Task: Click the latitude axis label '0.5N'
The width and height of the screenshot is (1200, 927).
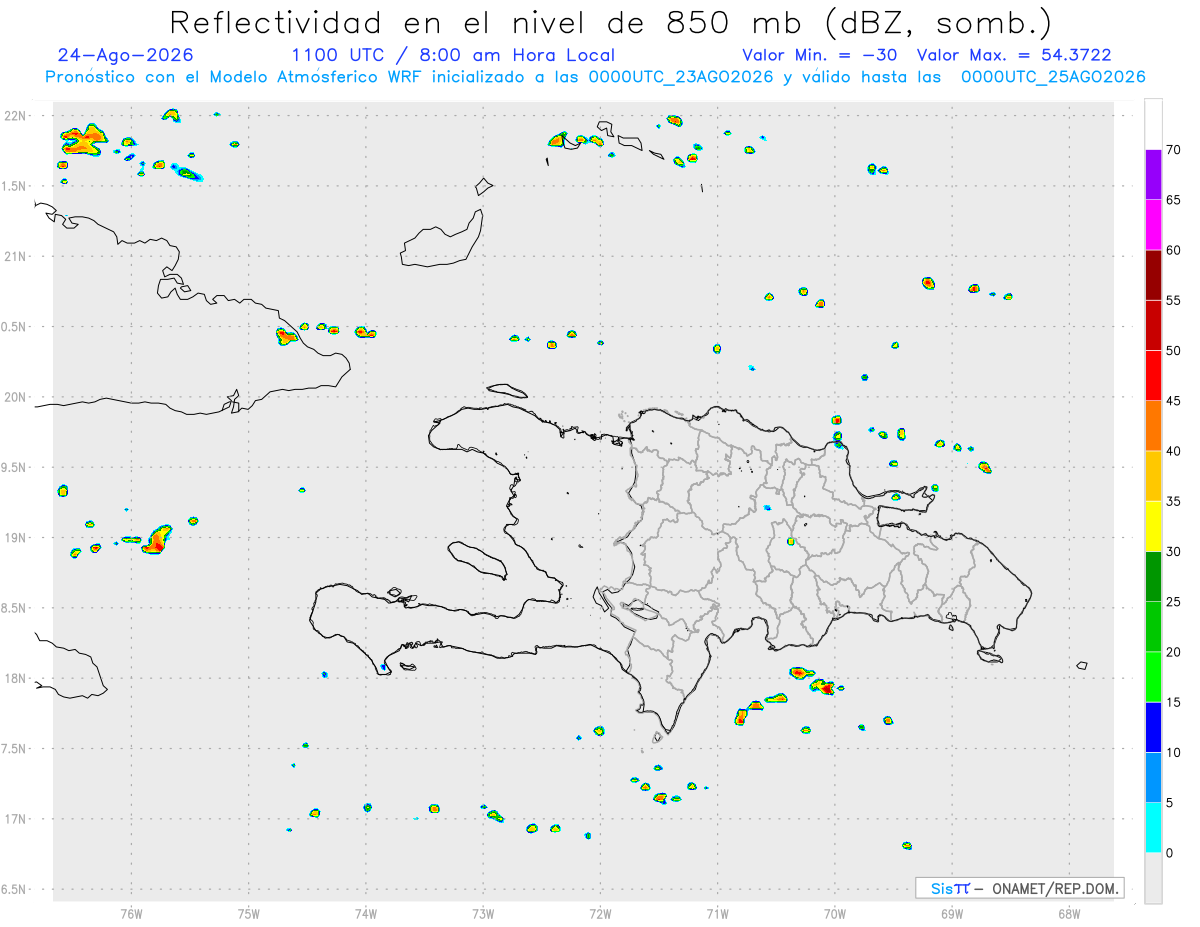Action: tap(15, 327)
